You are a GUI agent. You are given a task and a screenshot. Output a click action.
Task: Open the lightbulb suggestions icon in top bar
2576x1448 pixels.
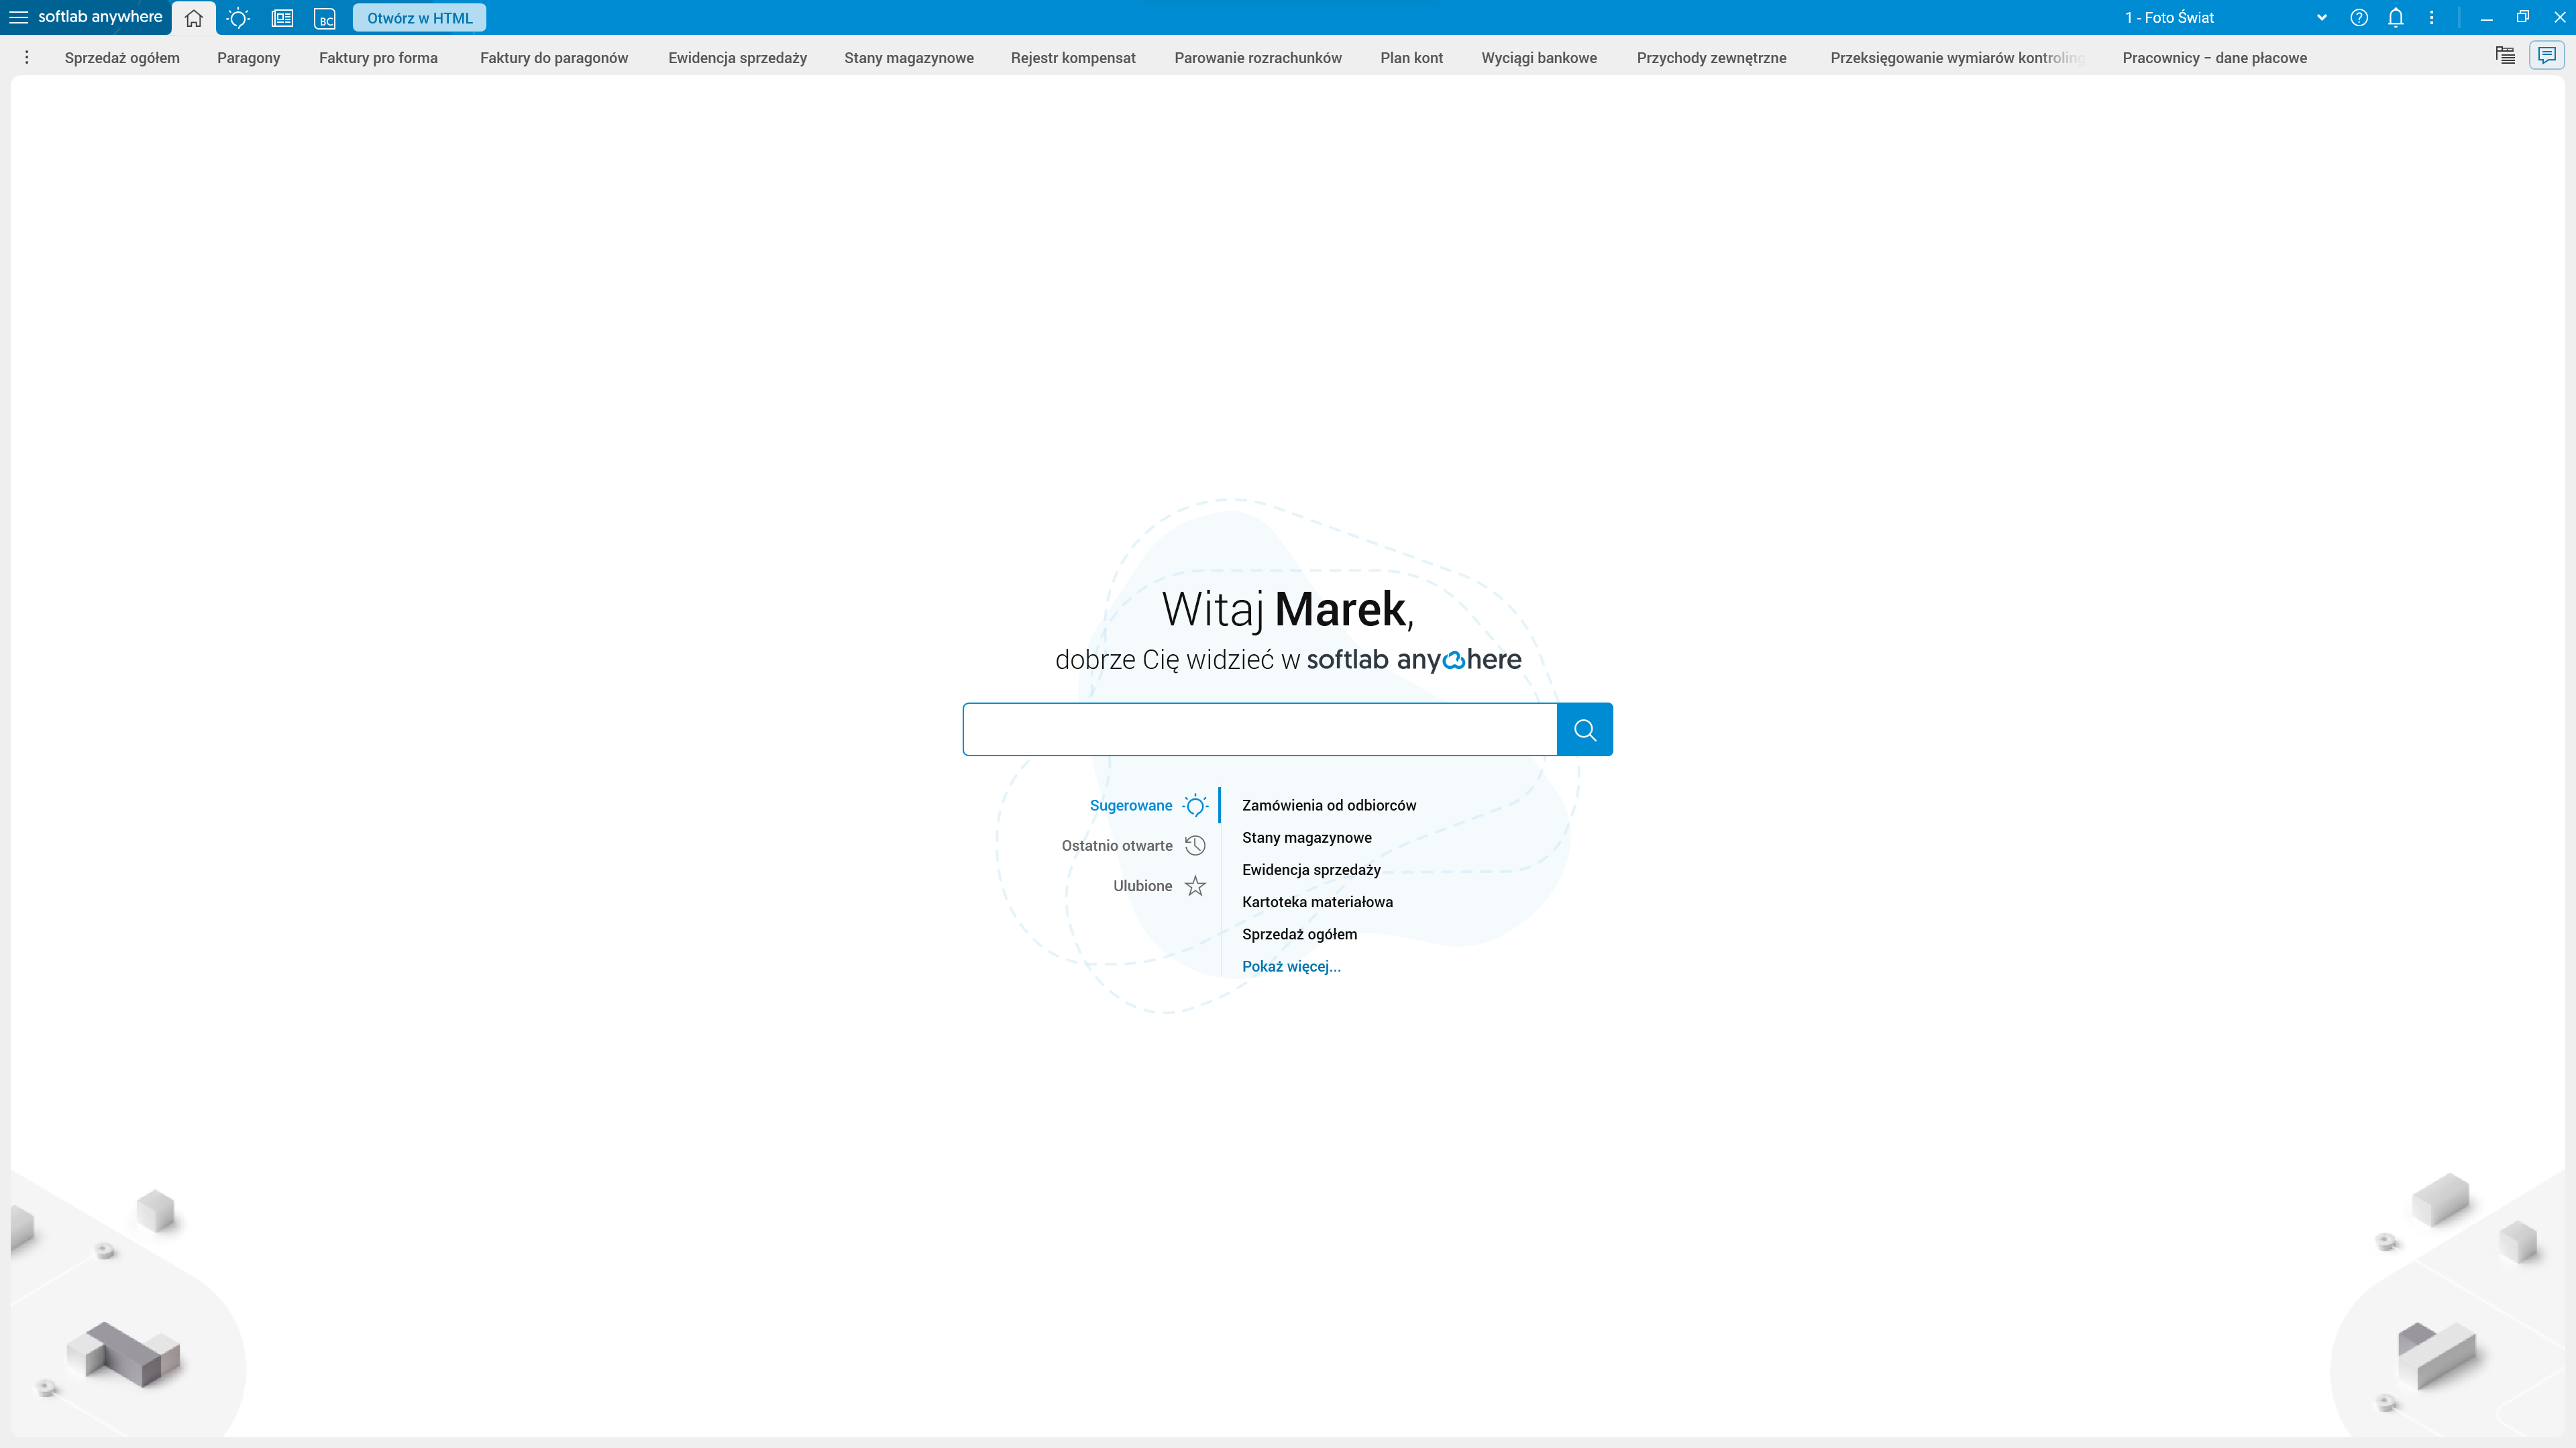238,18
